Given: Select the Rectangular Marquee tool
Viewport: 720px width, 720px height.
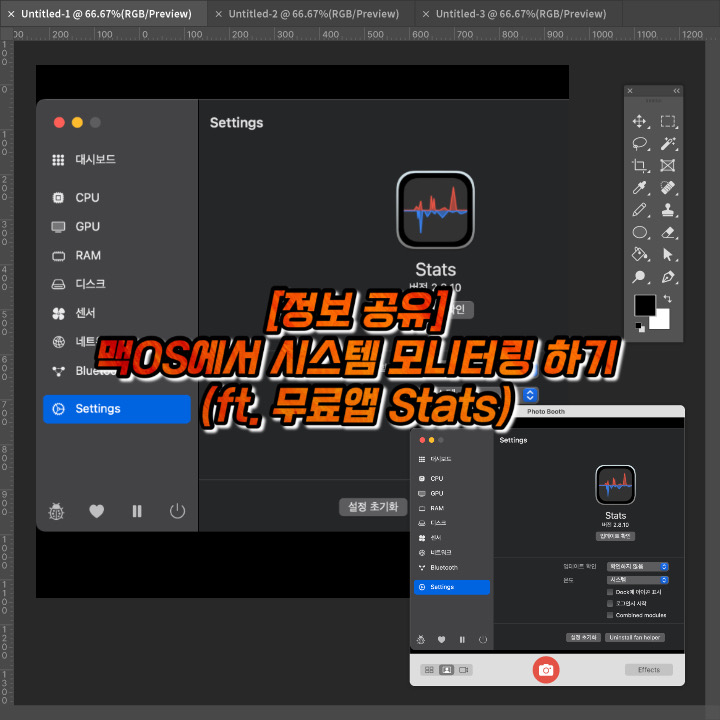Looking at the screenshot, I should pos(668,121).
